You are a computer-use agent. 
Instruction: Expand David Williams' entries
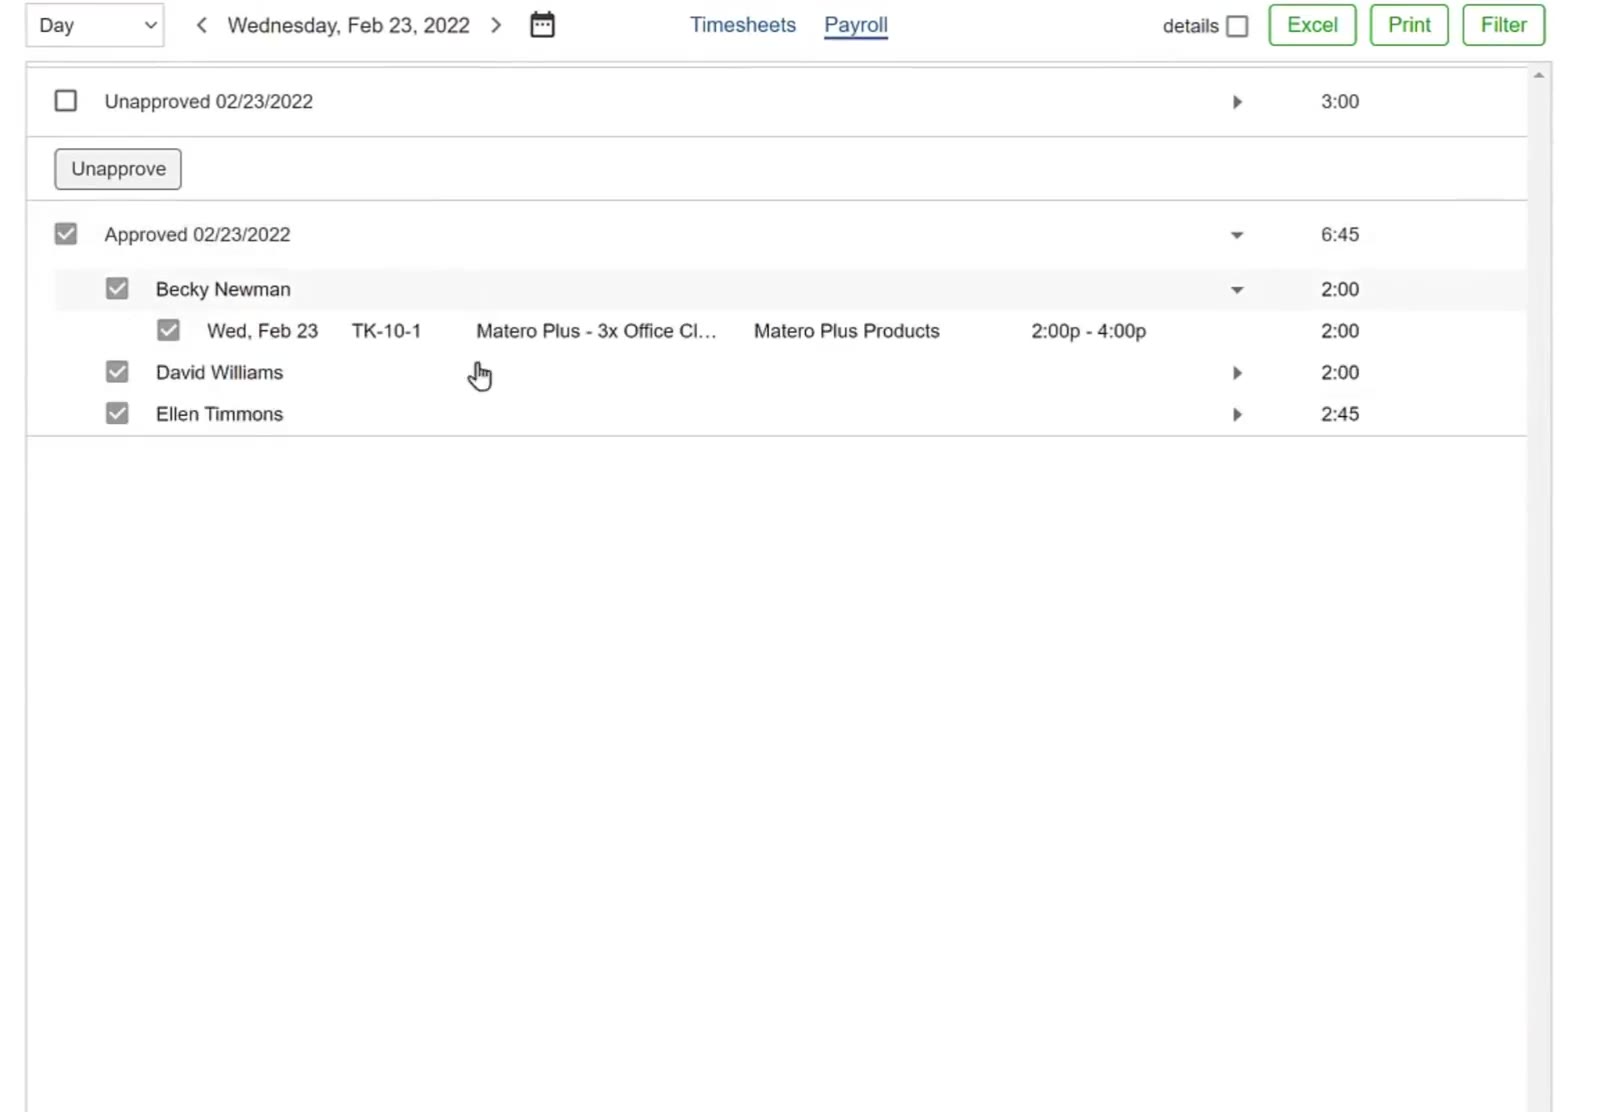pos(1237,373)
